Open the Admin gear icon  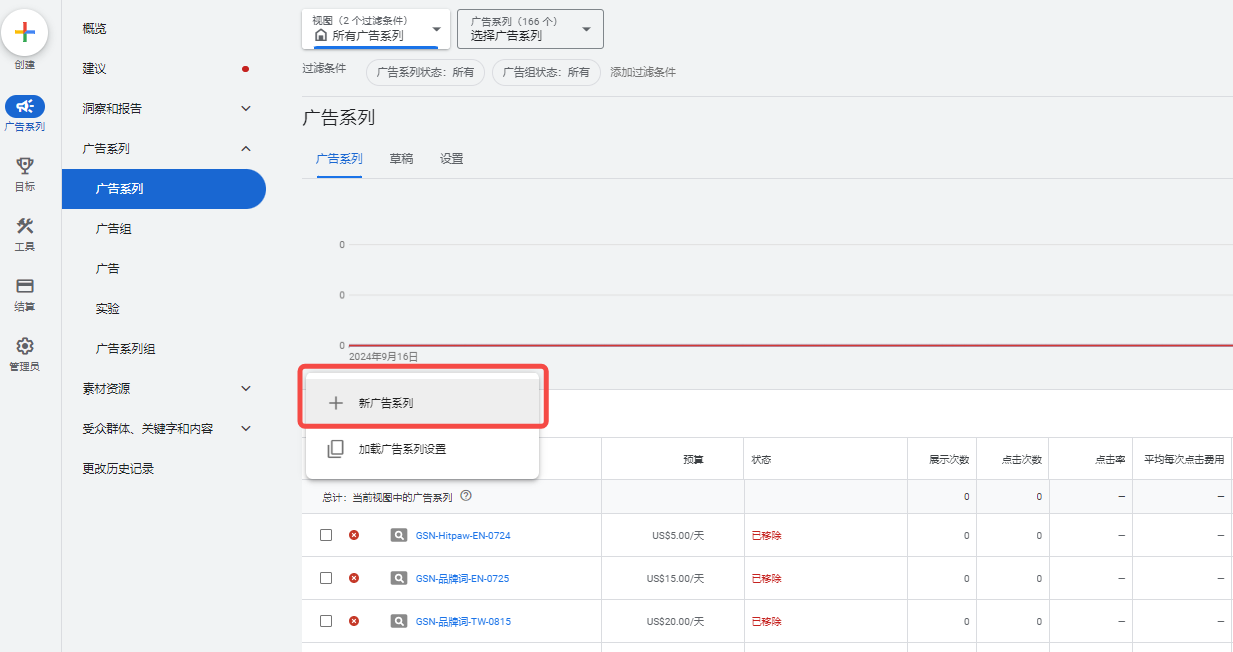point(25,346)
